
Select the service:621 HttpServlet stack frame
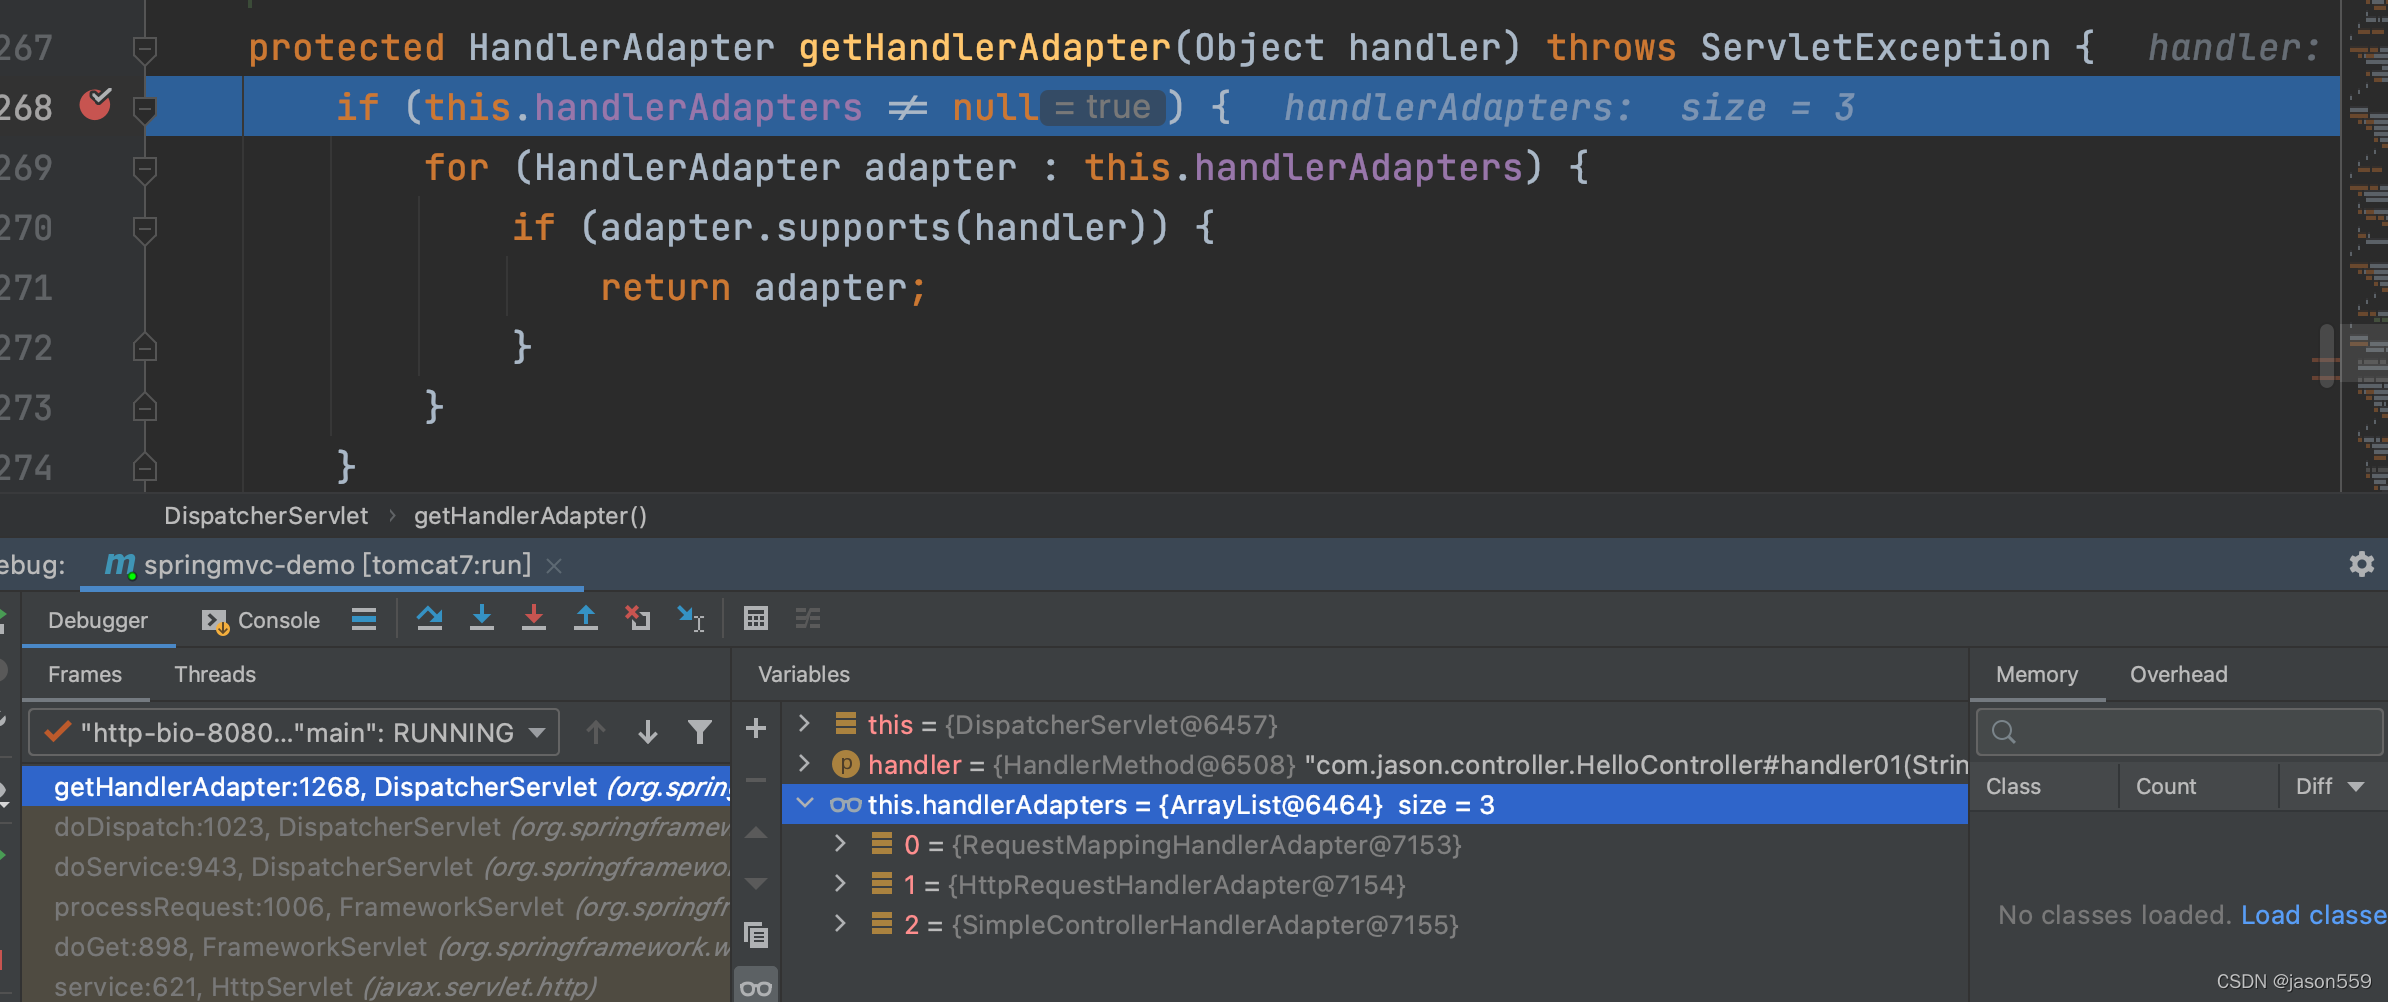(376, 987)
